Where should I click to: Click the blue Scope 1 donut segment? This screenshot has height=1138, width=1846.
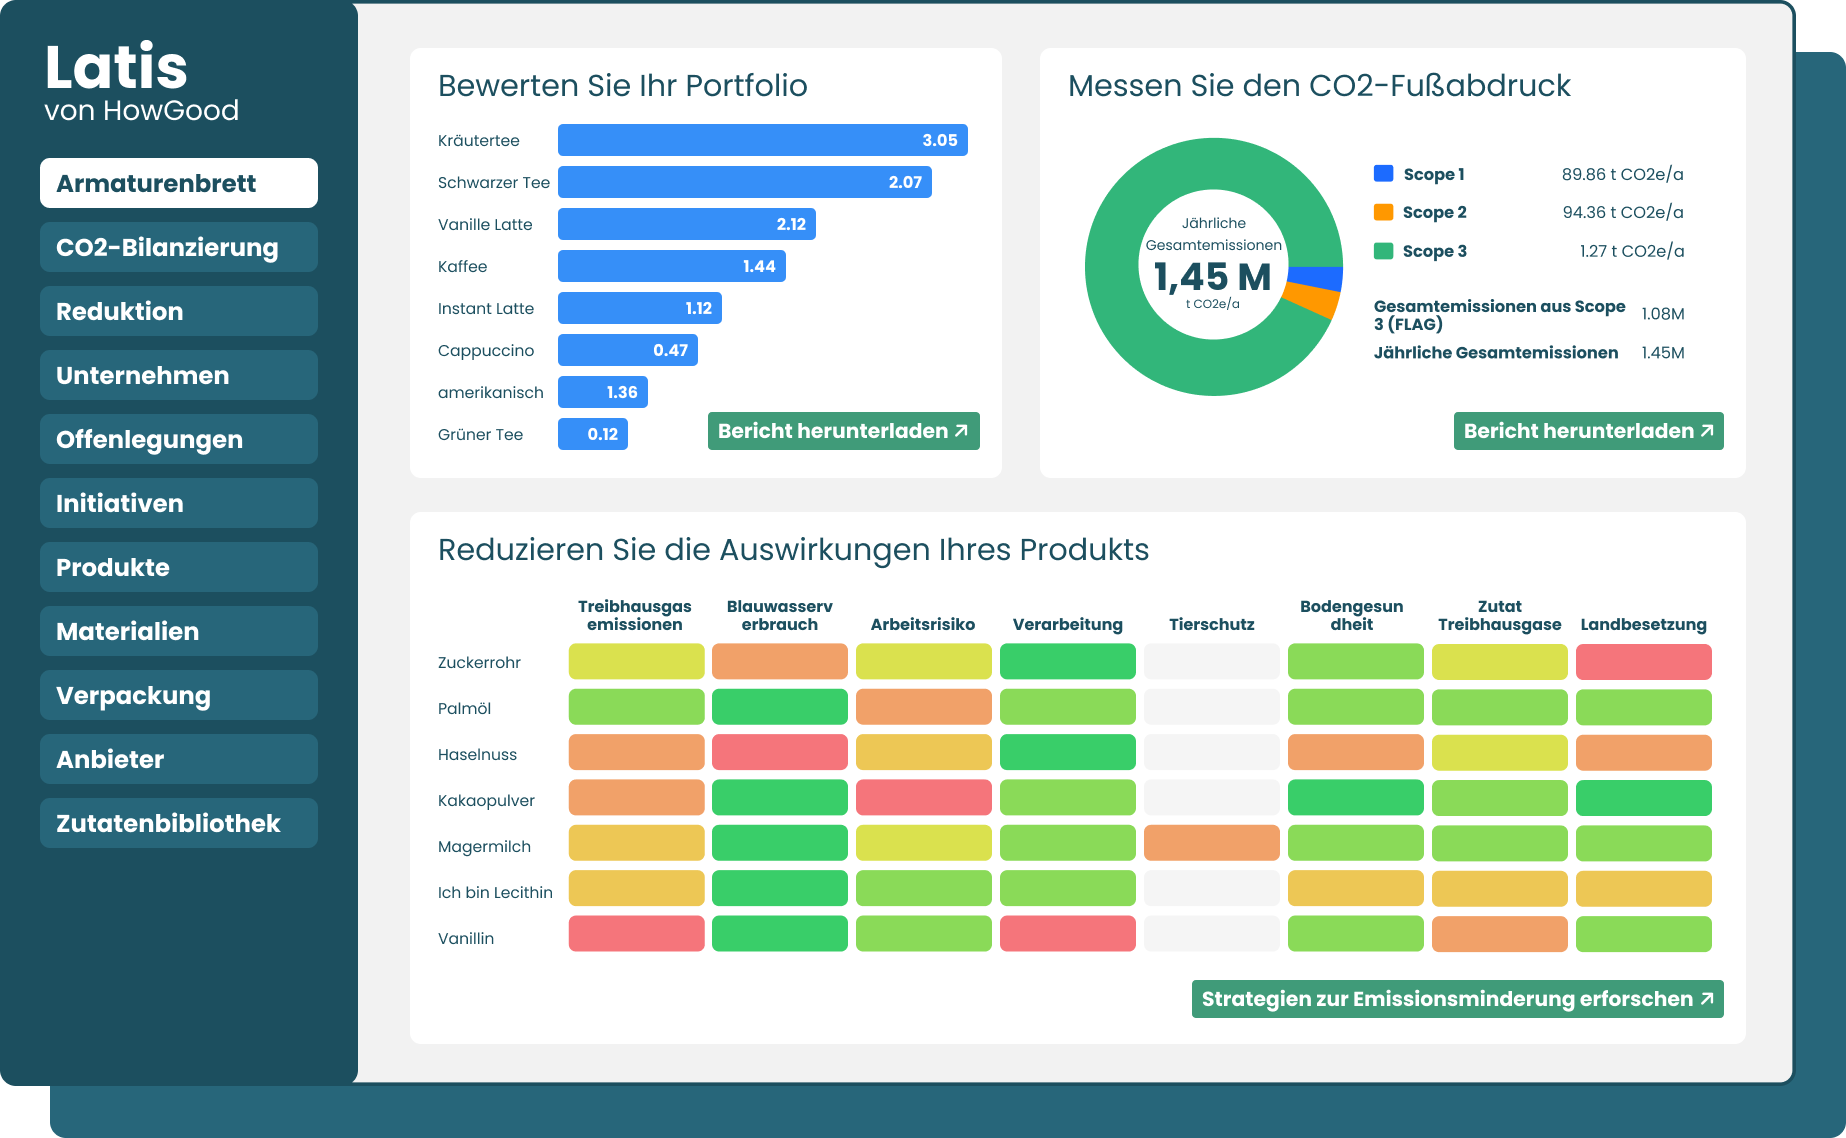tap(1316, 279)
